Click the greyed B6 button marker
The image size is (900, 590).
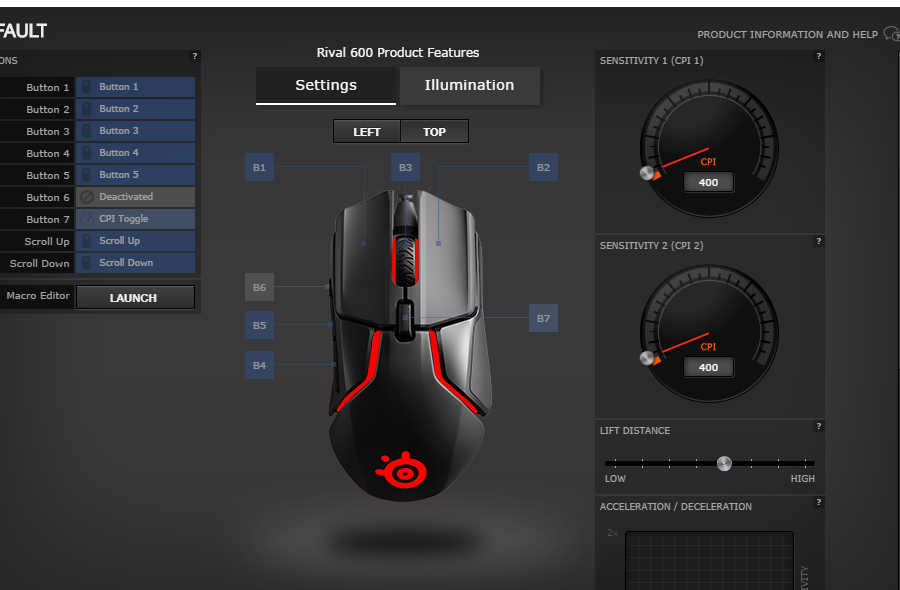tap(259, 287)
